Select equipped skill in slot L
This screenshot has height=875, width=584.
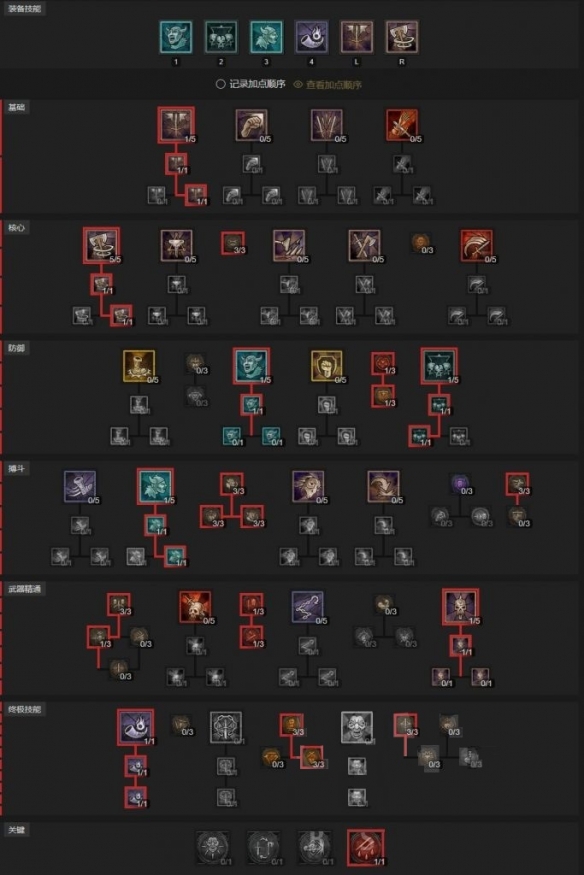pyautogui.click(x=356, y=37)
